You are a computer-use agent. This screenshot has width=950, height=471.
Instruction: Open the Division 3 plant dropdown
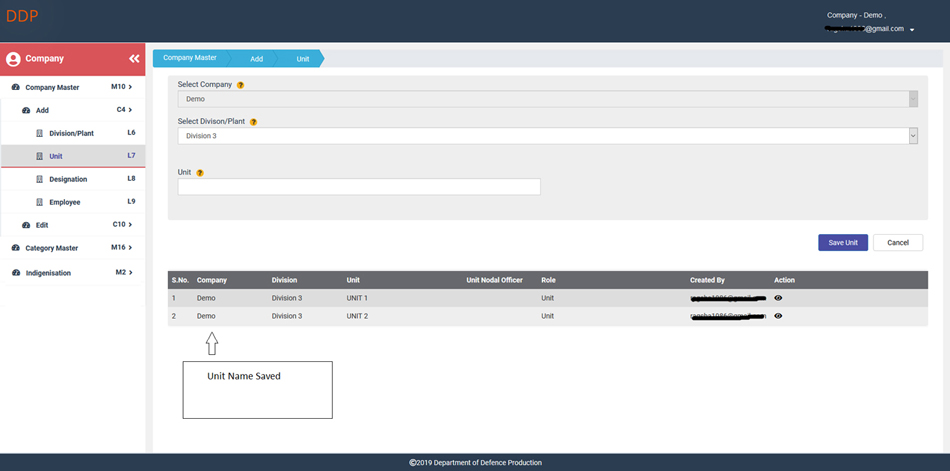pyautogui.click(x=547, y=136)
